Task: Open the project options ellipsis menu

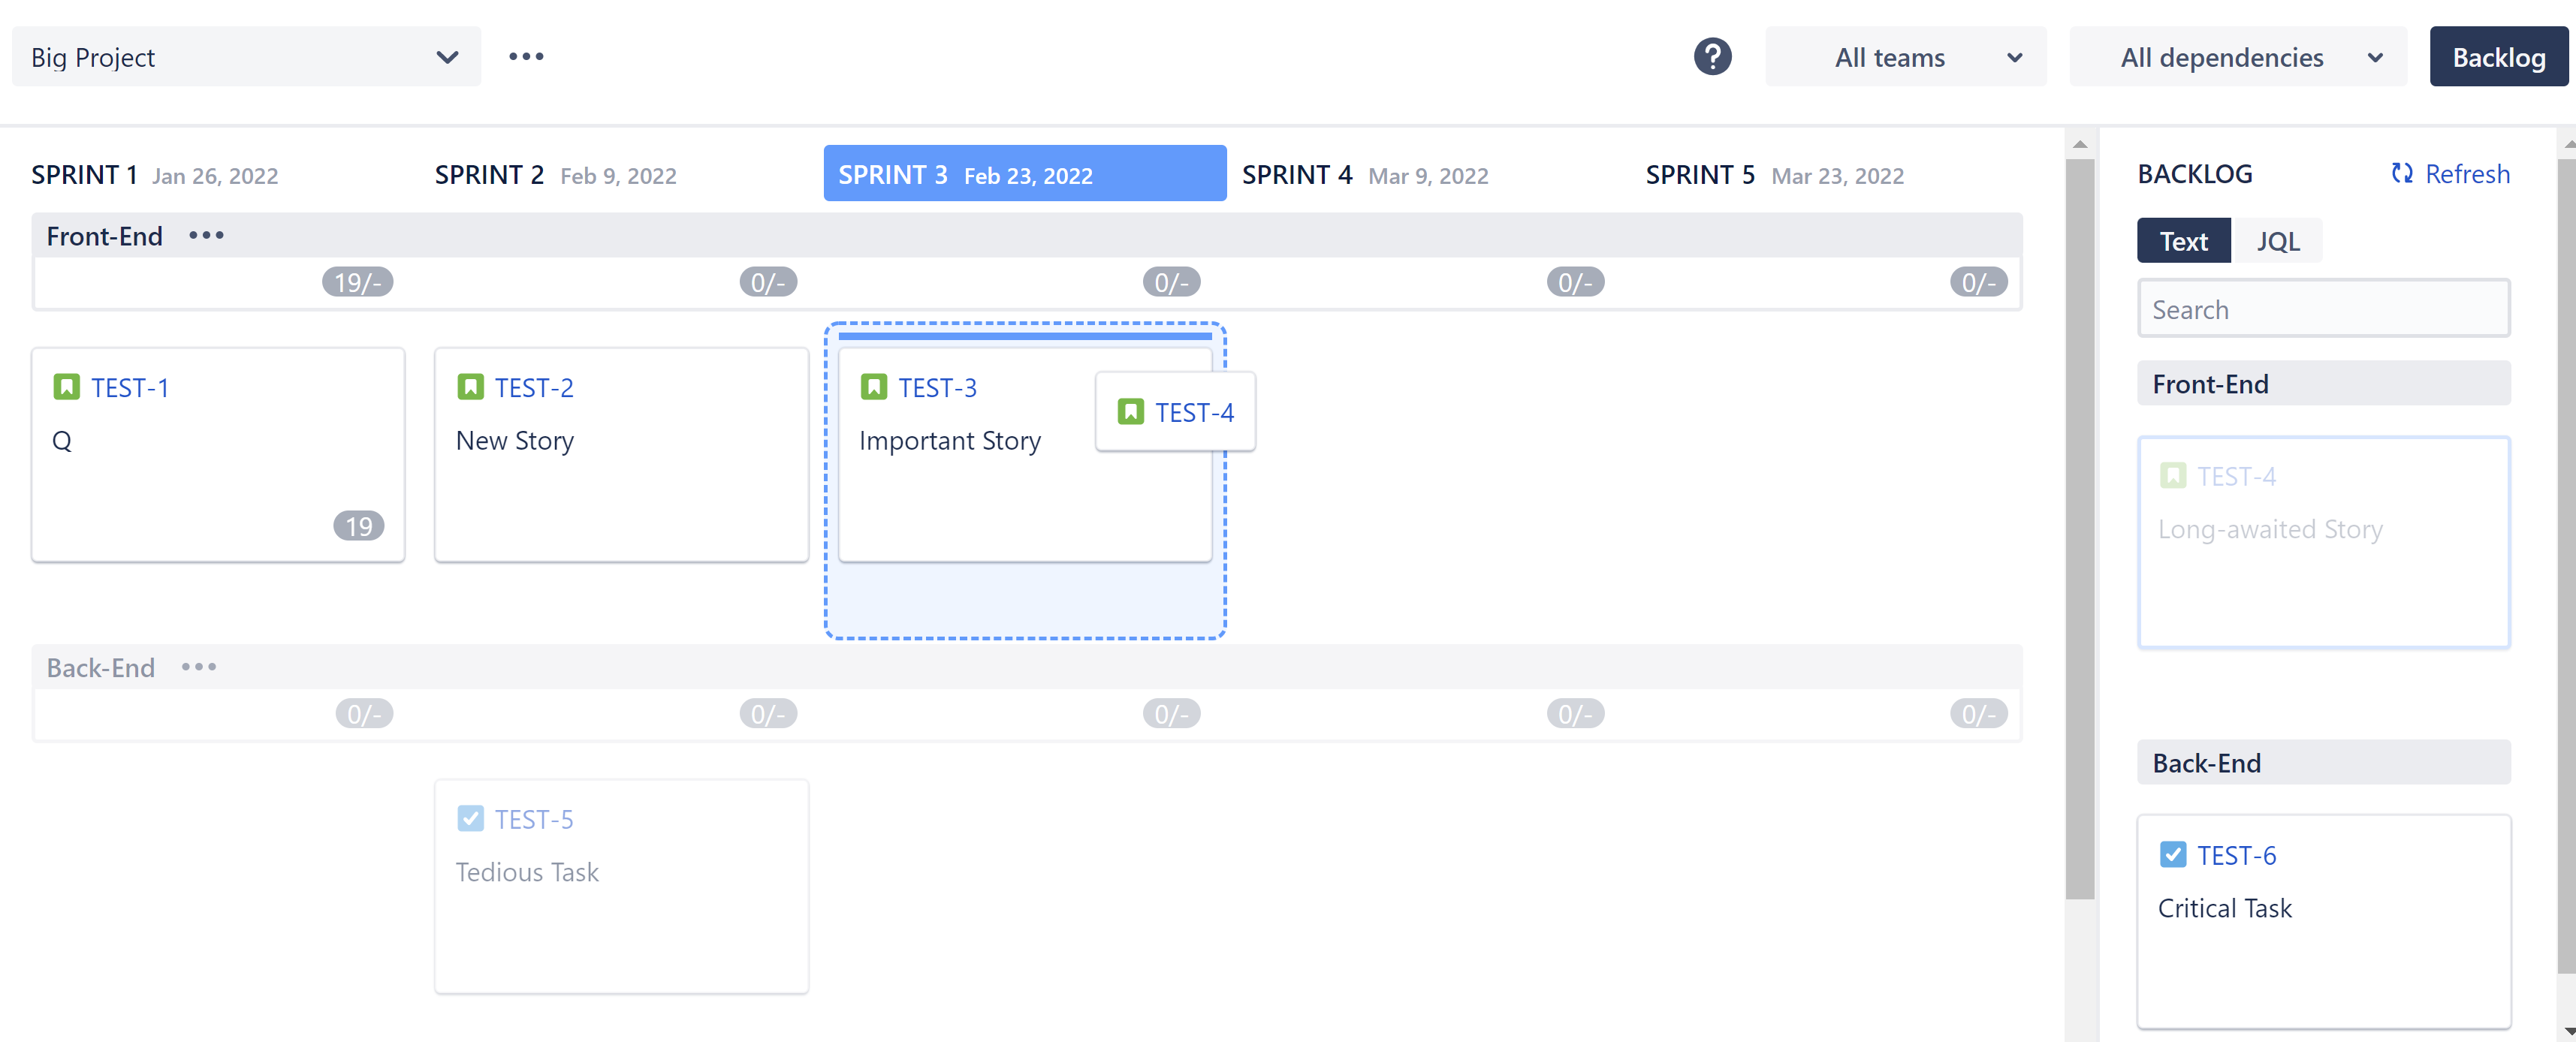Action: click(526, 57)
